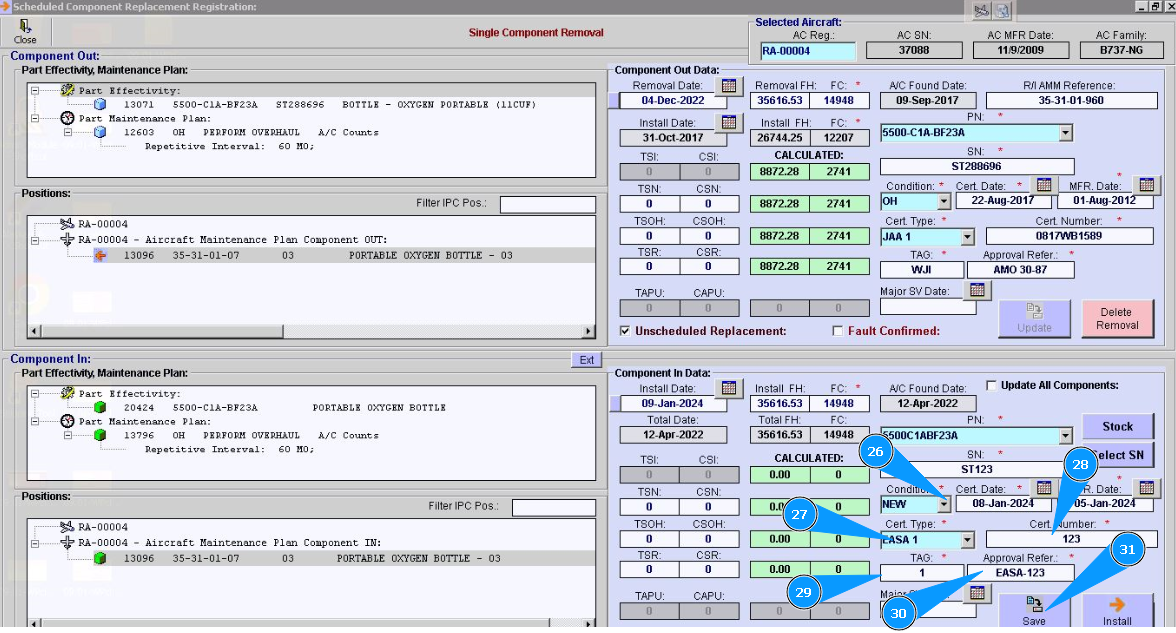Open Component In Install Date calendar

tap(729, 388)
